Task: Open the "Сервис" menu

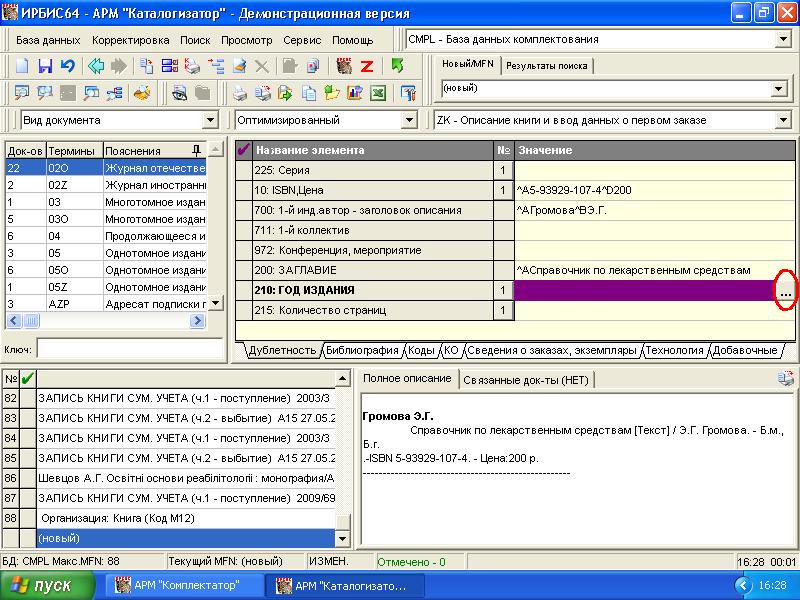Action: 302,40
